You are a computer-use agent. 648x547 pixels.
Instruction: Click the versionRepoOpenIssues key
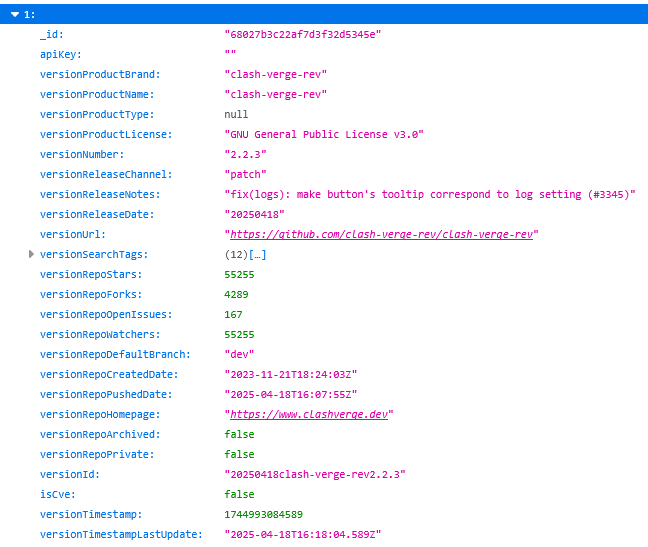106,314
